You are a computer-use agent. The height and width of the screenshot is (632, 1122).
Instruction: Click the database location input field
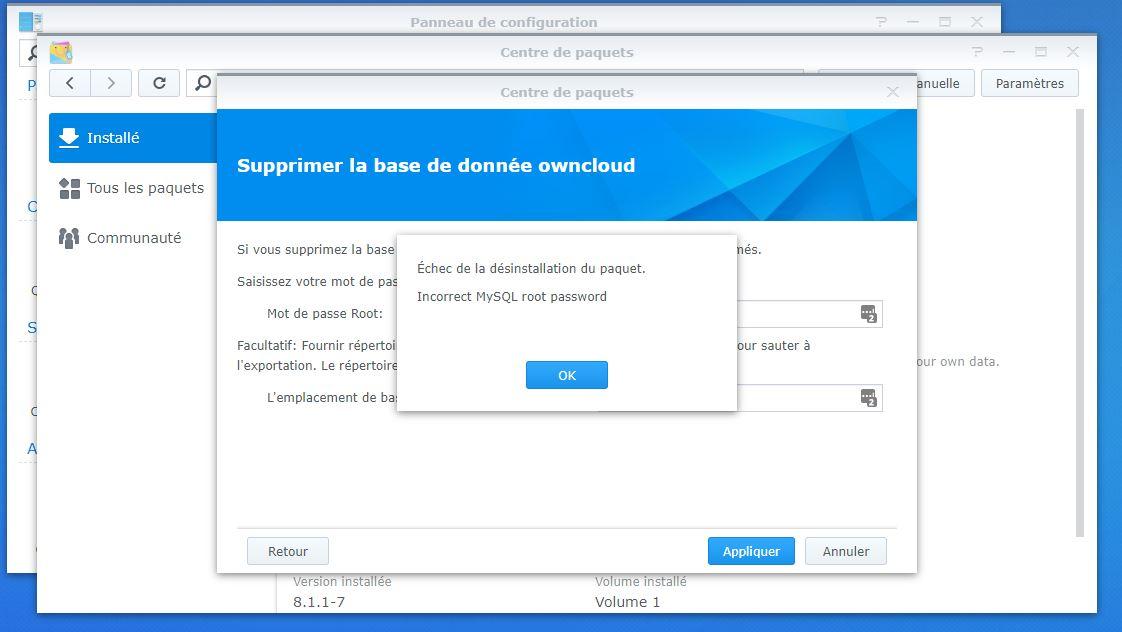coord(740,398)
